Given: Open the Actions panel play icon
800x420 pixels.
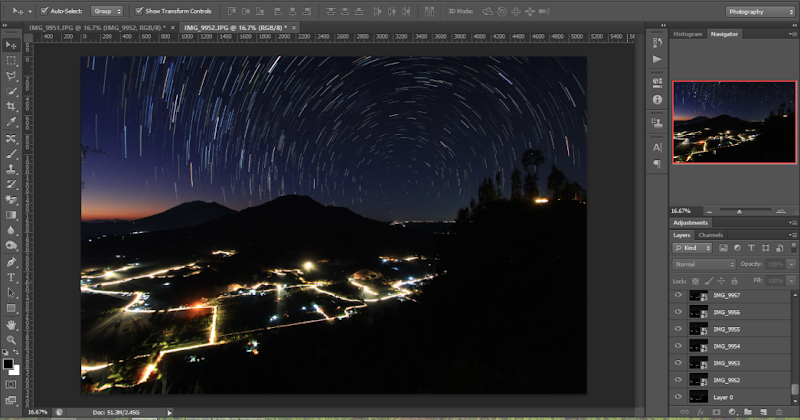Looking at the screenshot, I should tap(657, 59).
